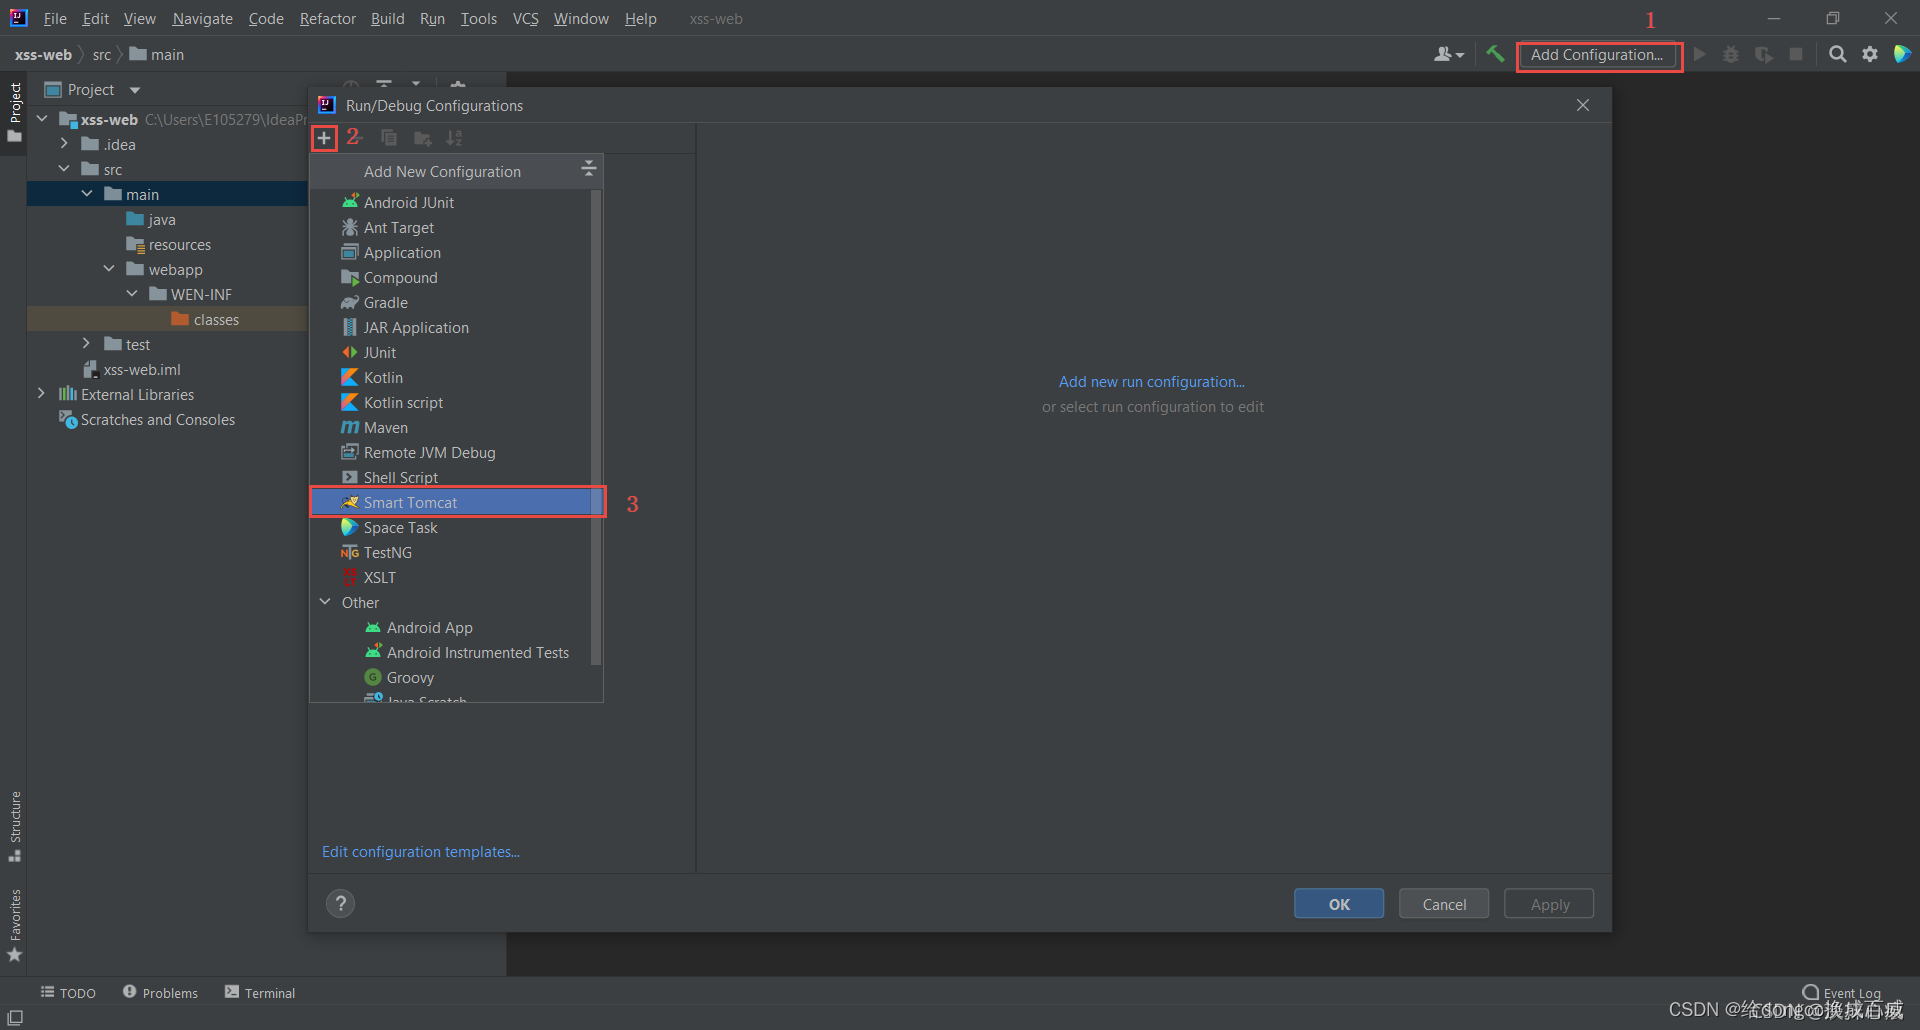This screenshot has width=1920, height=1030.
Task: Open the File menu
Action: (x=55, y=19)
